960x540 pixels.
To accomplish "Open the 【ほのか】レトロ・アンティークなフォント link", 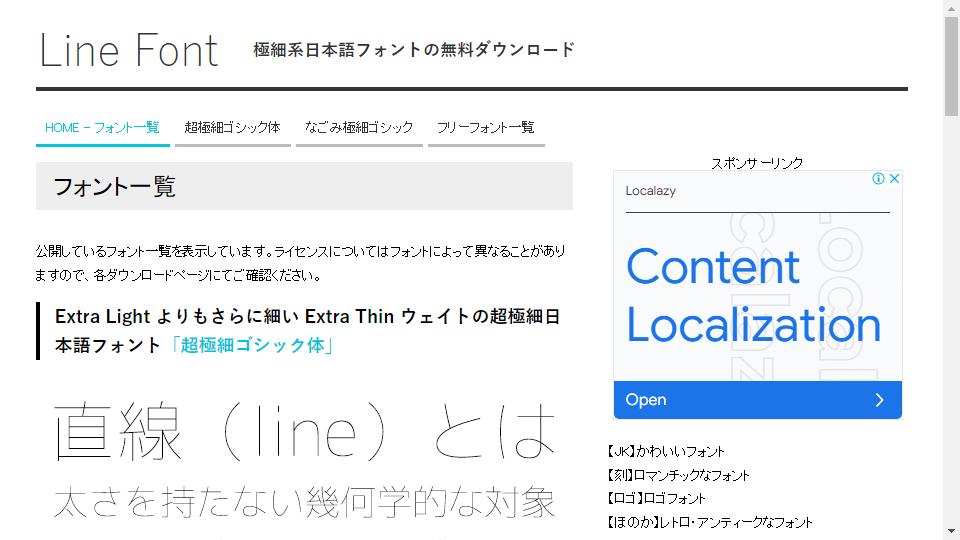I will click(x=710, y=522).
